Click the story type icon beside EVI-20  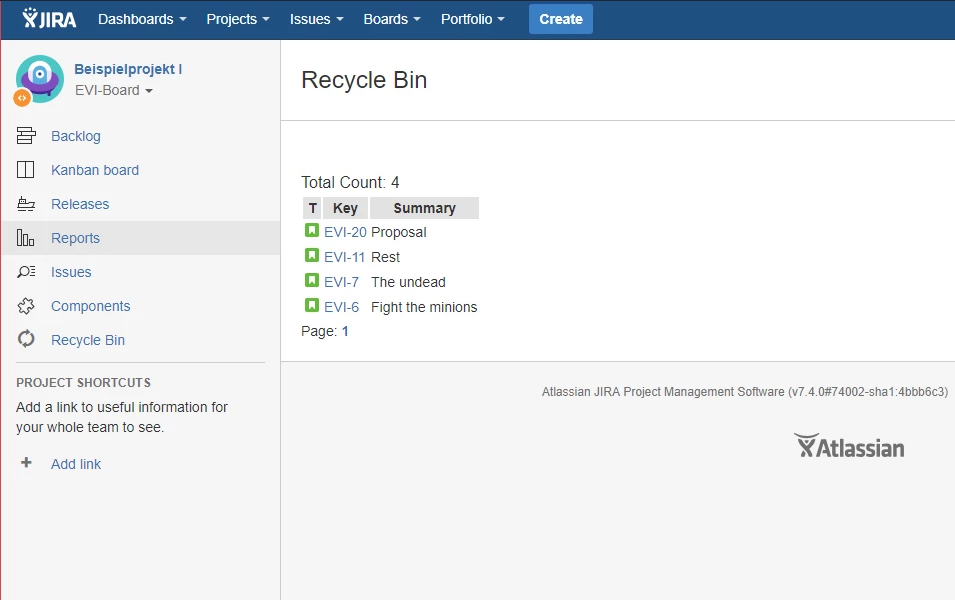tap(310, 231)
